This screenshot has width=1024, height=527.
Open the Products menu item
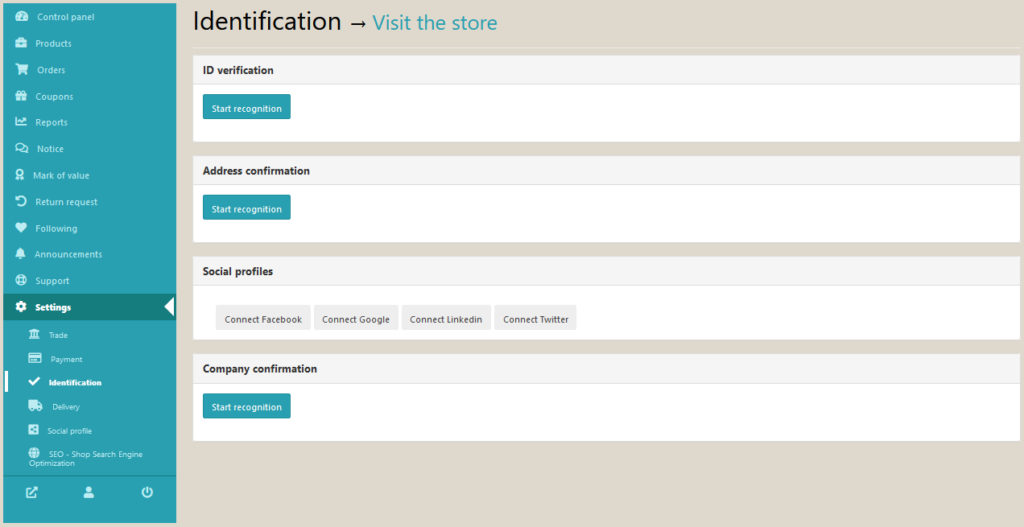[53, 44]
